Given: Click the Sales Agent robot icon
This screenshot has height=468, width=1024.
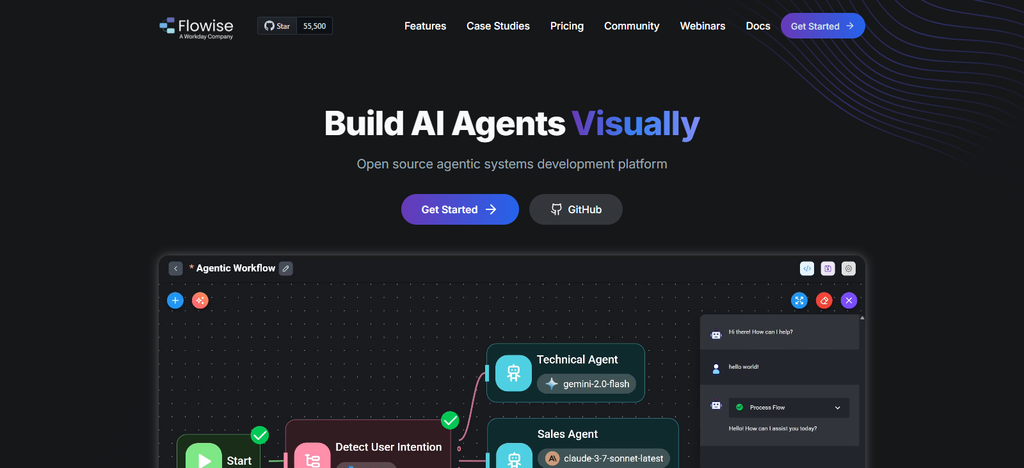Looking at the screenshot, I should 515,457.
